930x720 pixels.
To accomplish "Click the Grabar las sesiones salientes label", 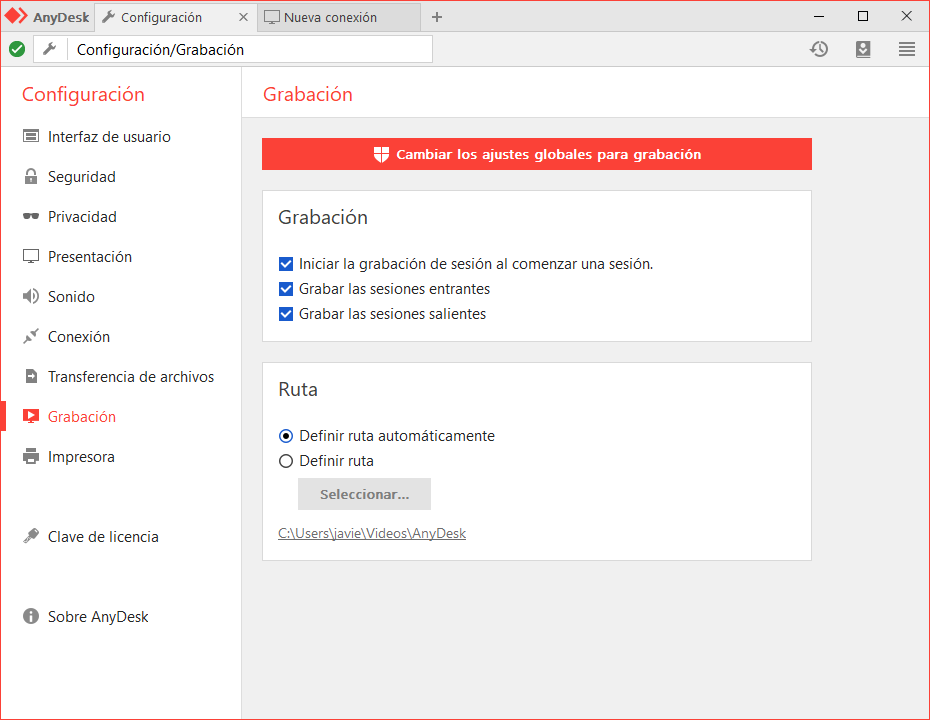I will 393,314.
